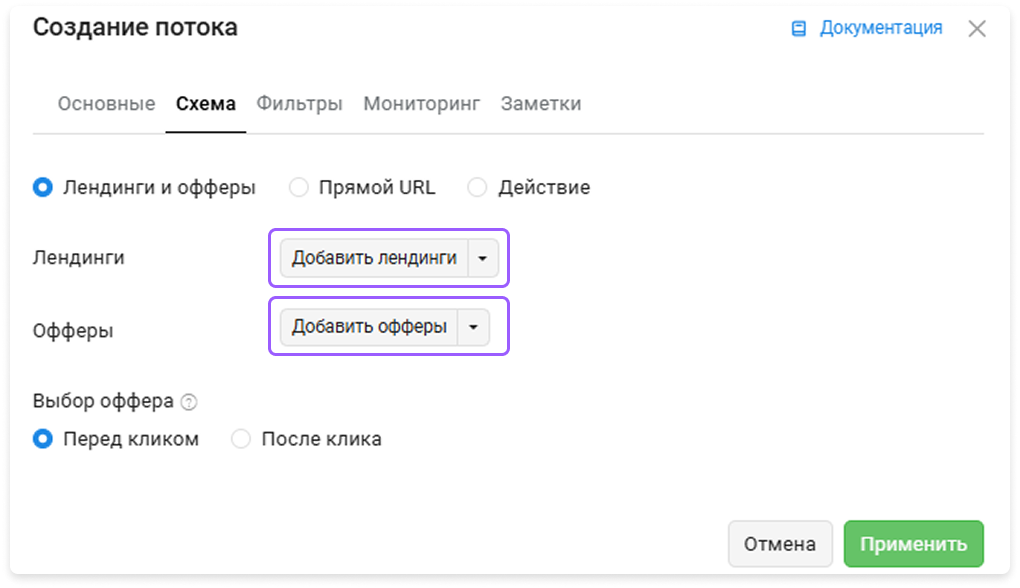1020x588 pixels.
Task: Click the Добавить лендинги button
Action: (x=374, y=258)
